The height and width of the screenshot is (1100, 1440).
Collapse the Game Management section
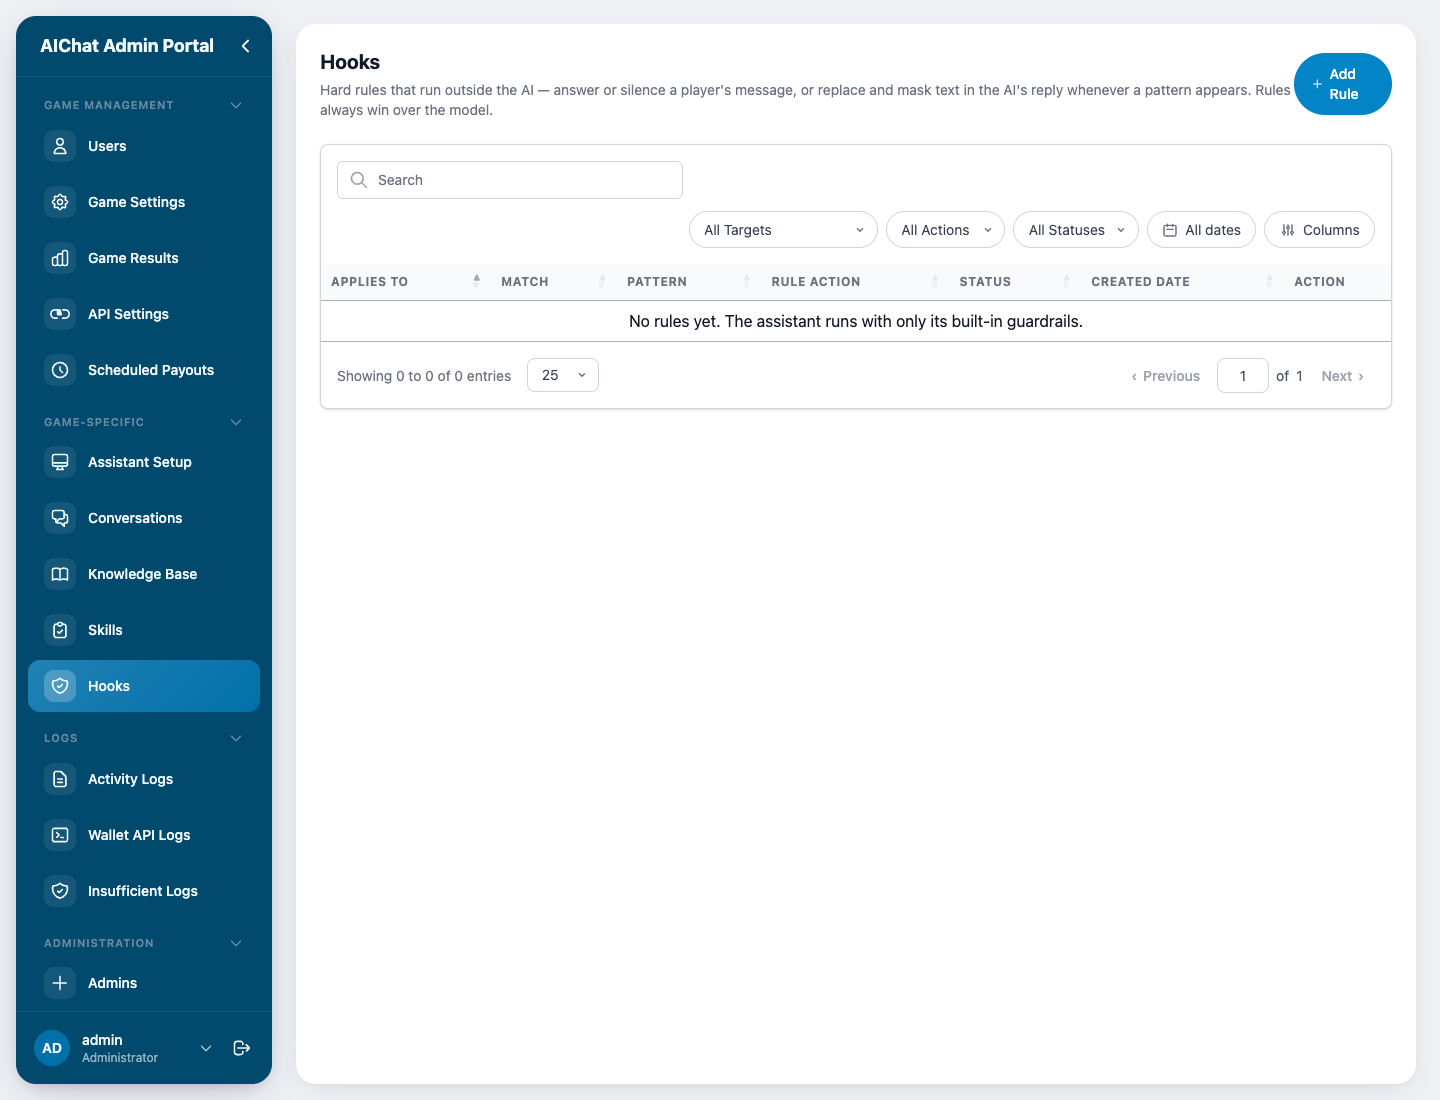(236, 105)
